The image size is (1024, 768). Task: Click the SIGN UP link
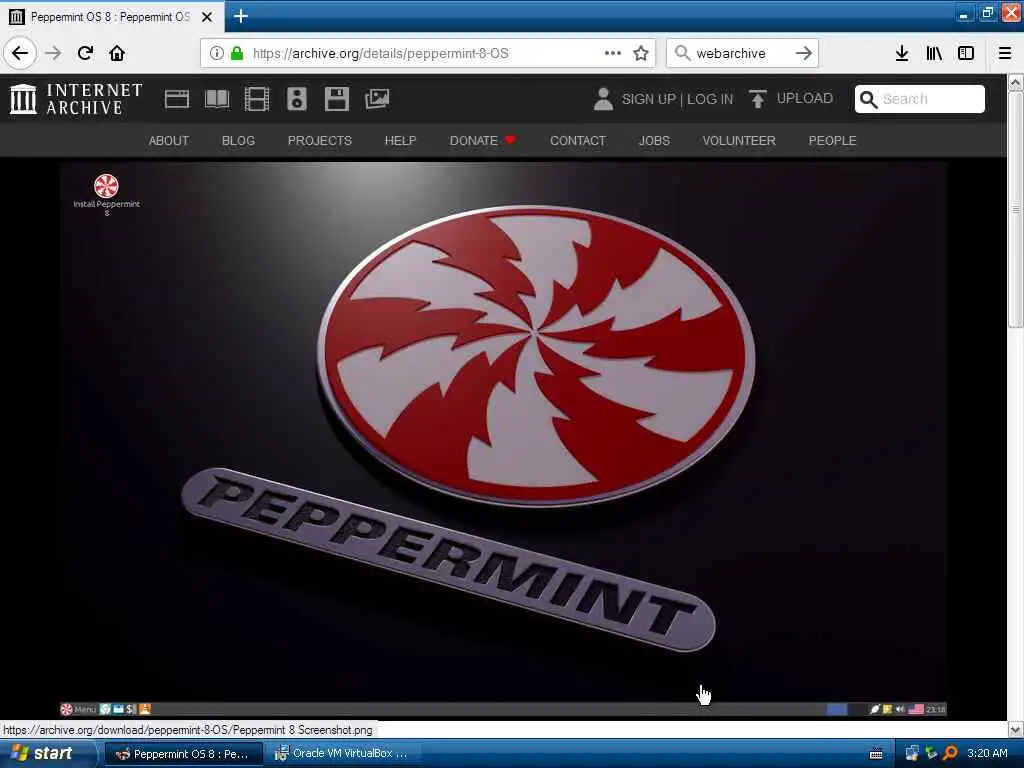point(648,99)
